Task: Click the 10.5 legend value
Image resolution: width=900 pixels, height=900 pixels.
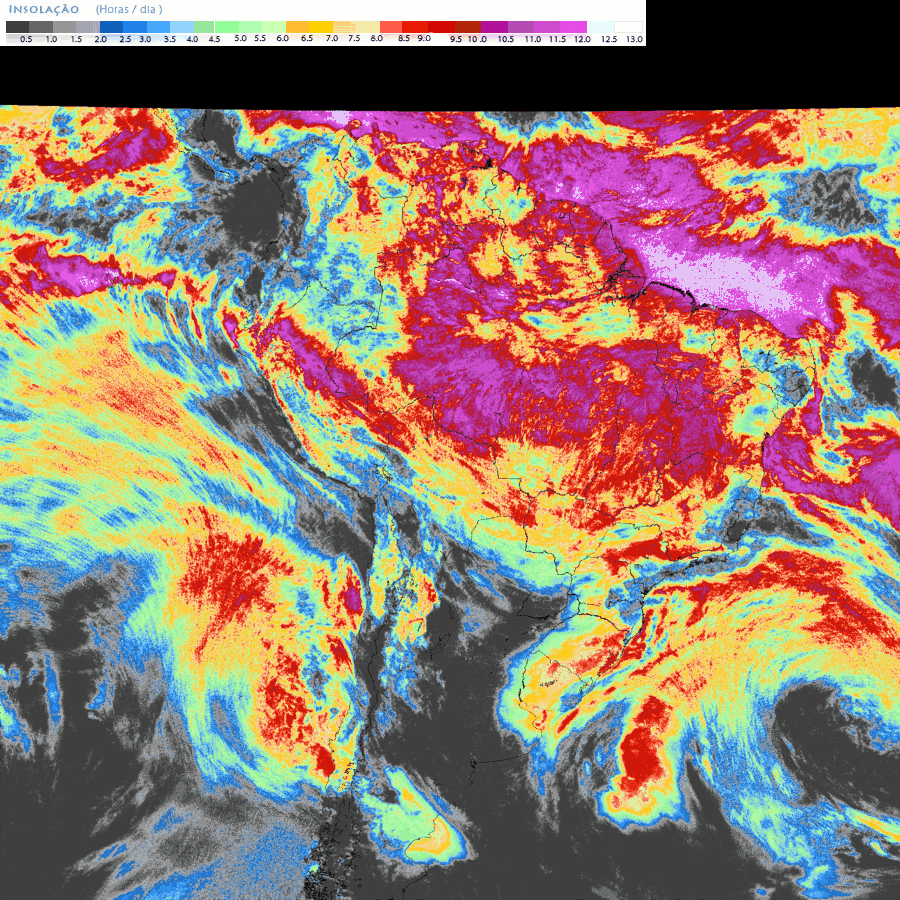Action: [x=506, y=39]
